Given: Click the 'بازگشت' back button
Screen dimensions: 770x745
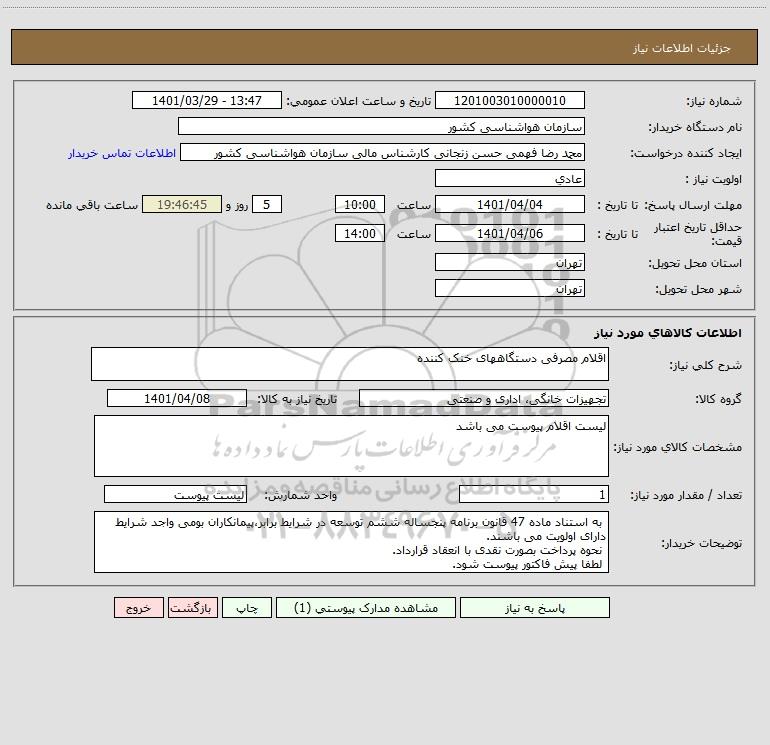Looking at the screenshot, I should tap(192, 607).
